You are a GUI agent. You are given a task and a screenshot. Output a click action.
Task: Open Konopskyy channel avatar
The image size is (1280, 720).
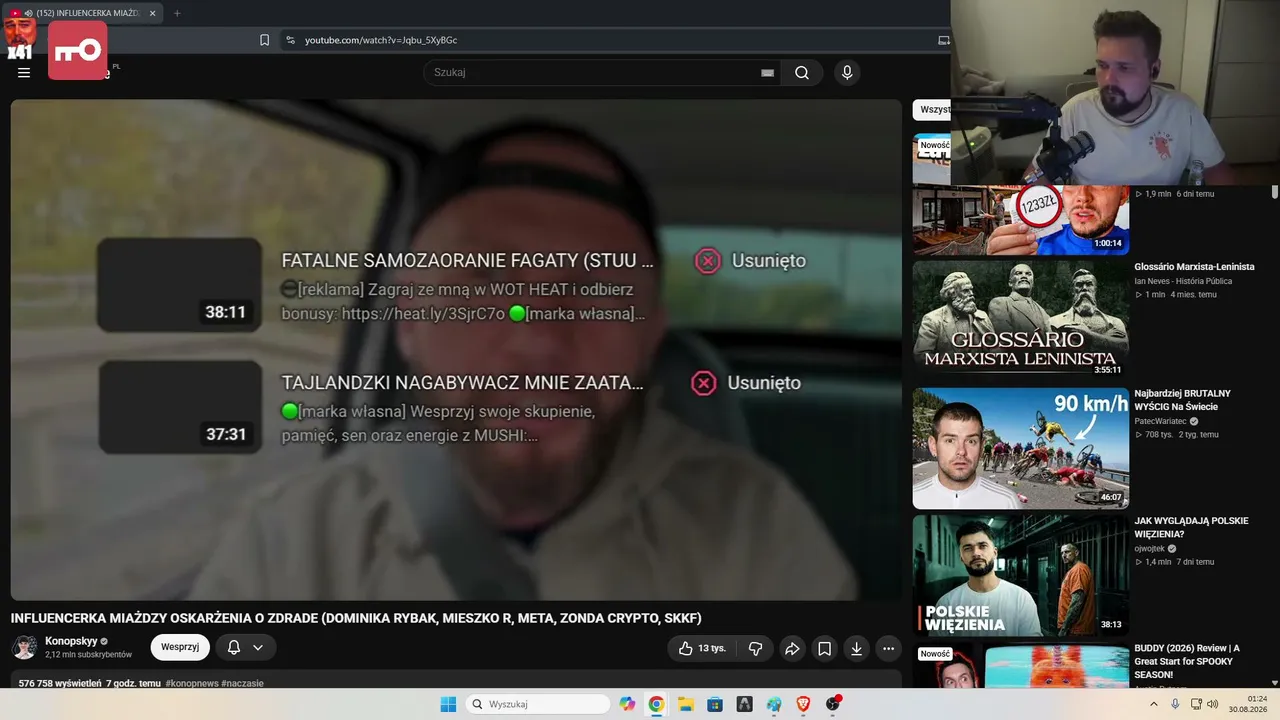[x=24, y=647]
